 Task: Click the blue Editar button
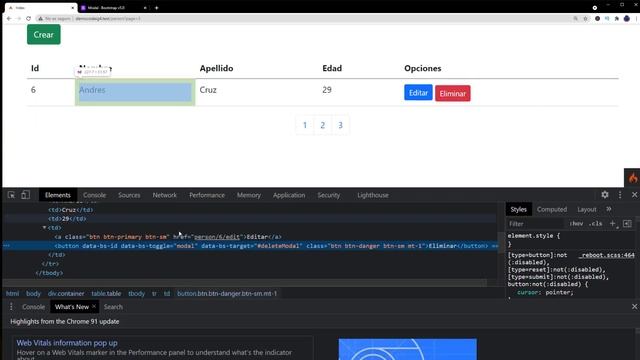point(418,93)
